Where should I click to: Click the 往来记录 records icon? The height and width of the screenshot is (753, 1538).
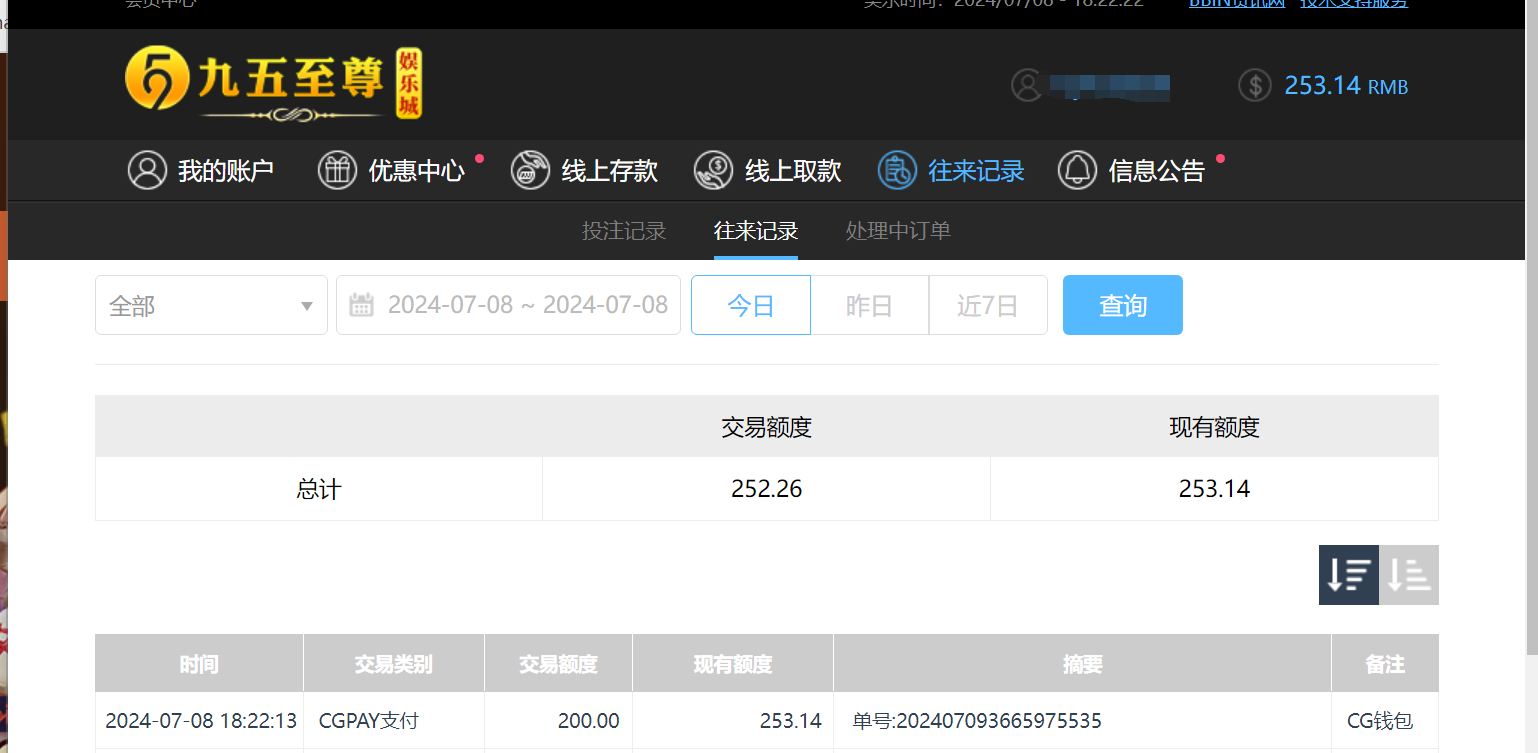point(895,170)
